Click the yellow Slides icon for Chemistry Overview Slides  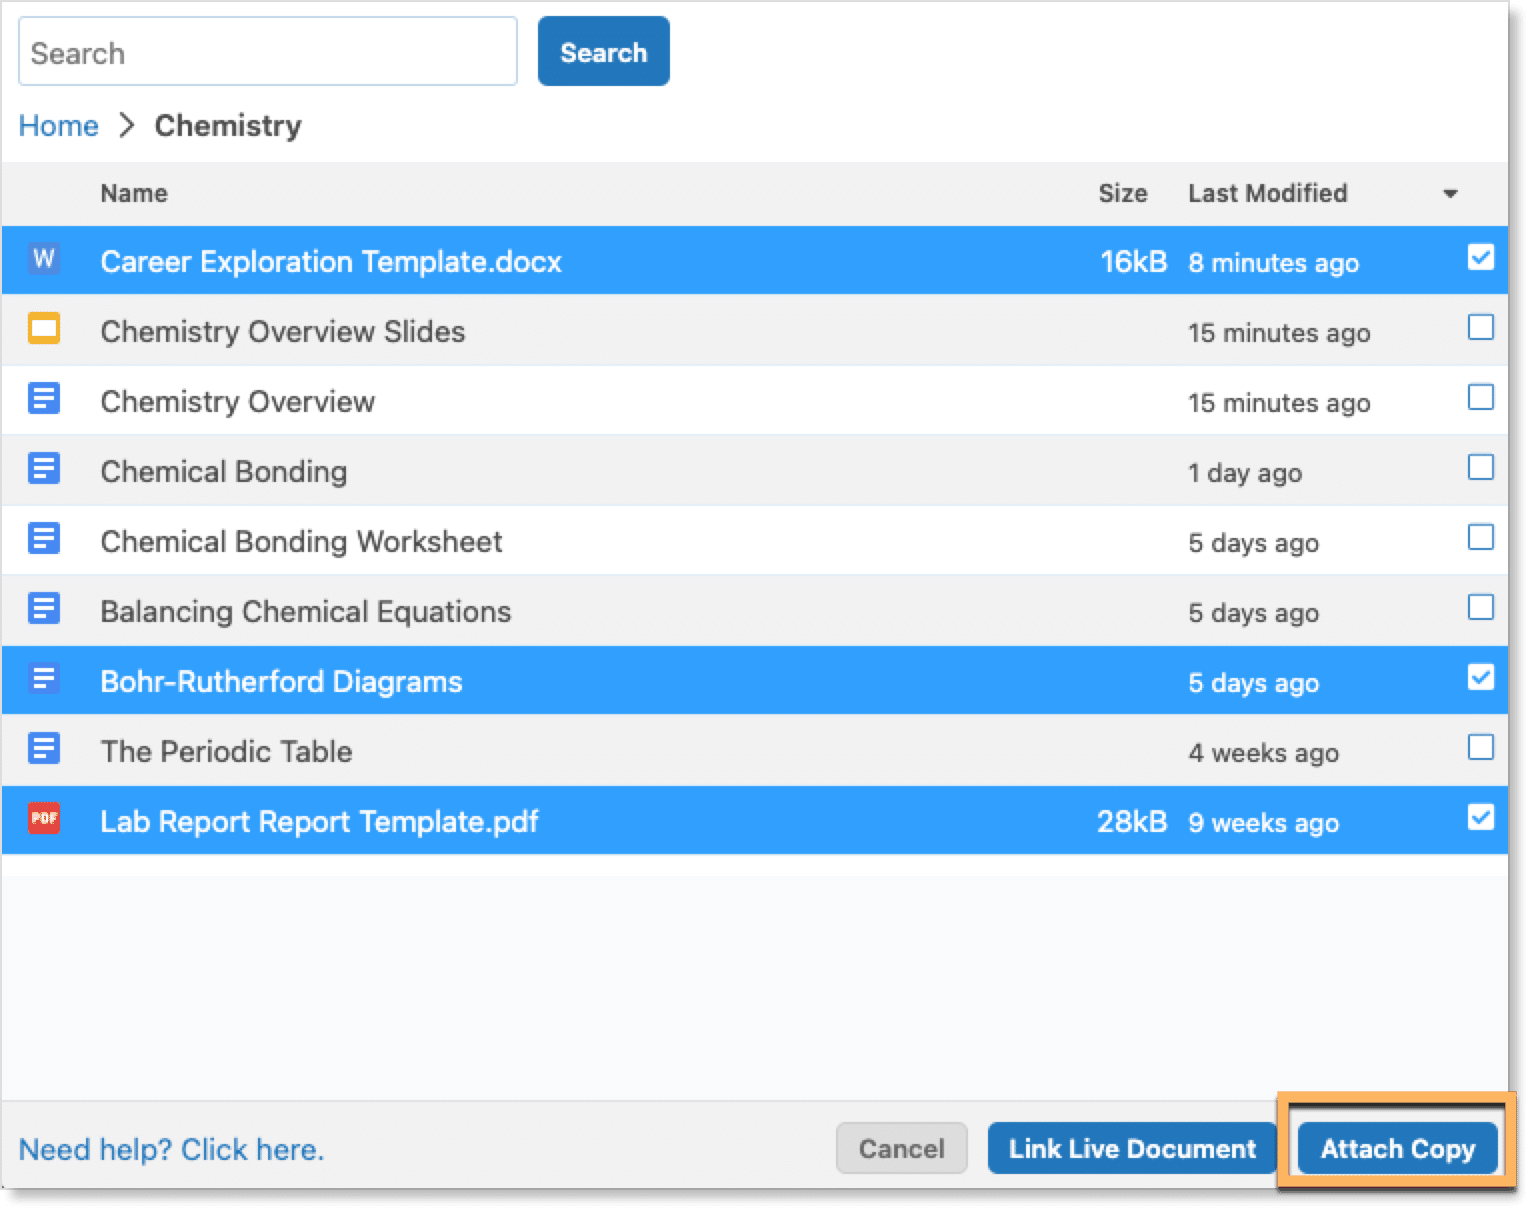coord(44,329)
